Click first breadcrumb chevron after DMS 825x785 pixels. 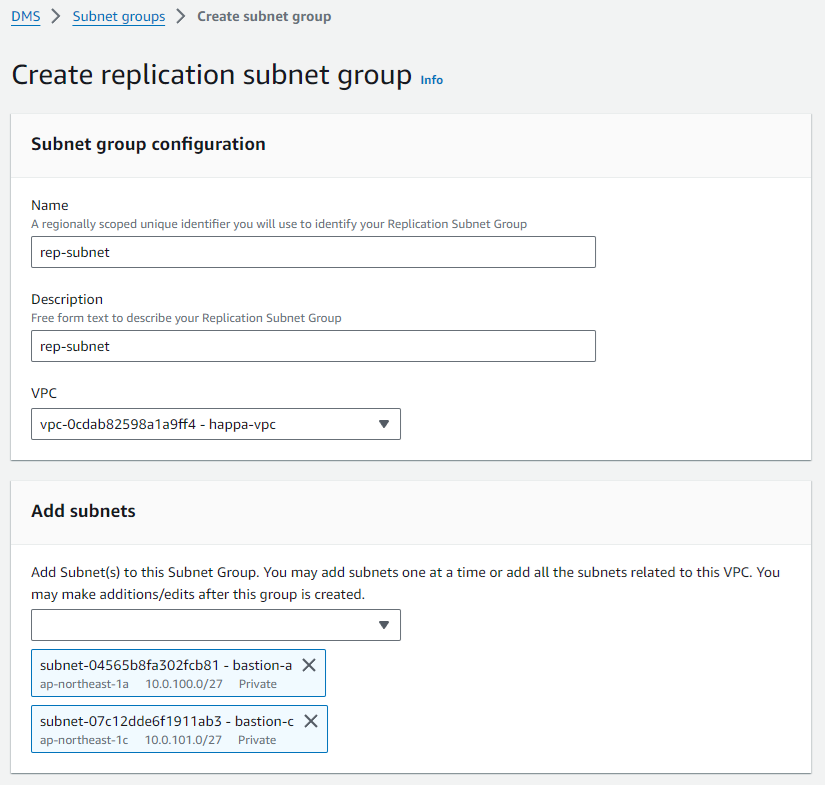tap(56, 16)
